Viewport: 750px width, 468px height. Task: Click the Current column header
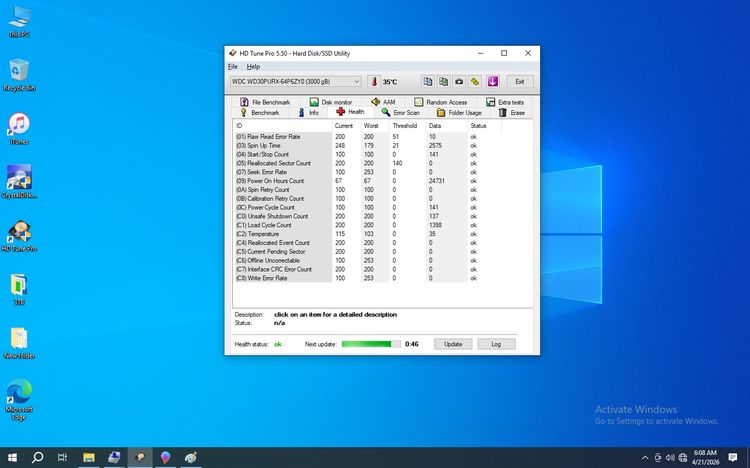[x=346, y=126]
